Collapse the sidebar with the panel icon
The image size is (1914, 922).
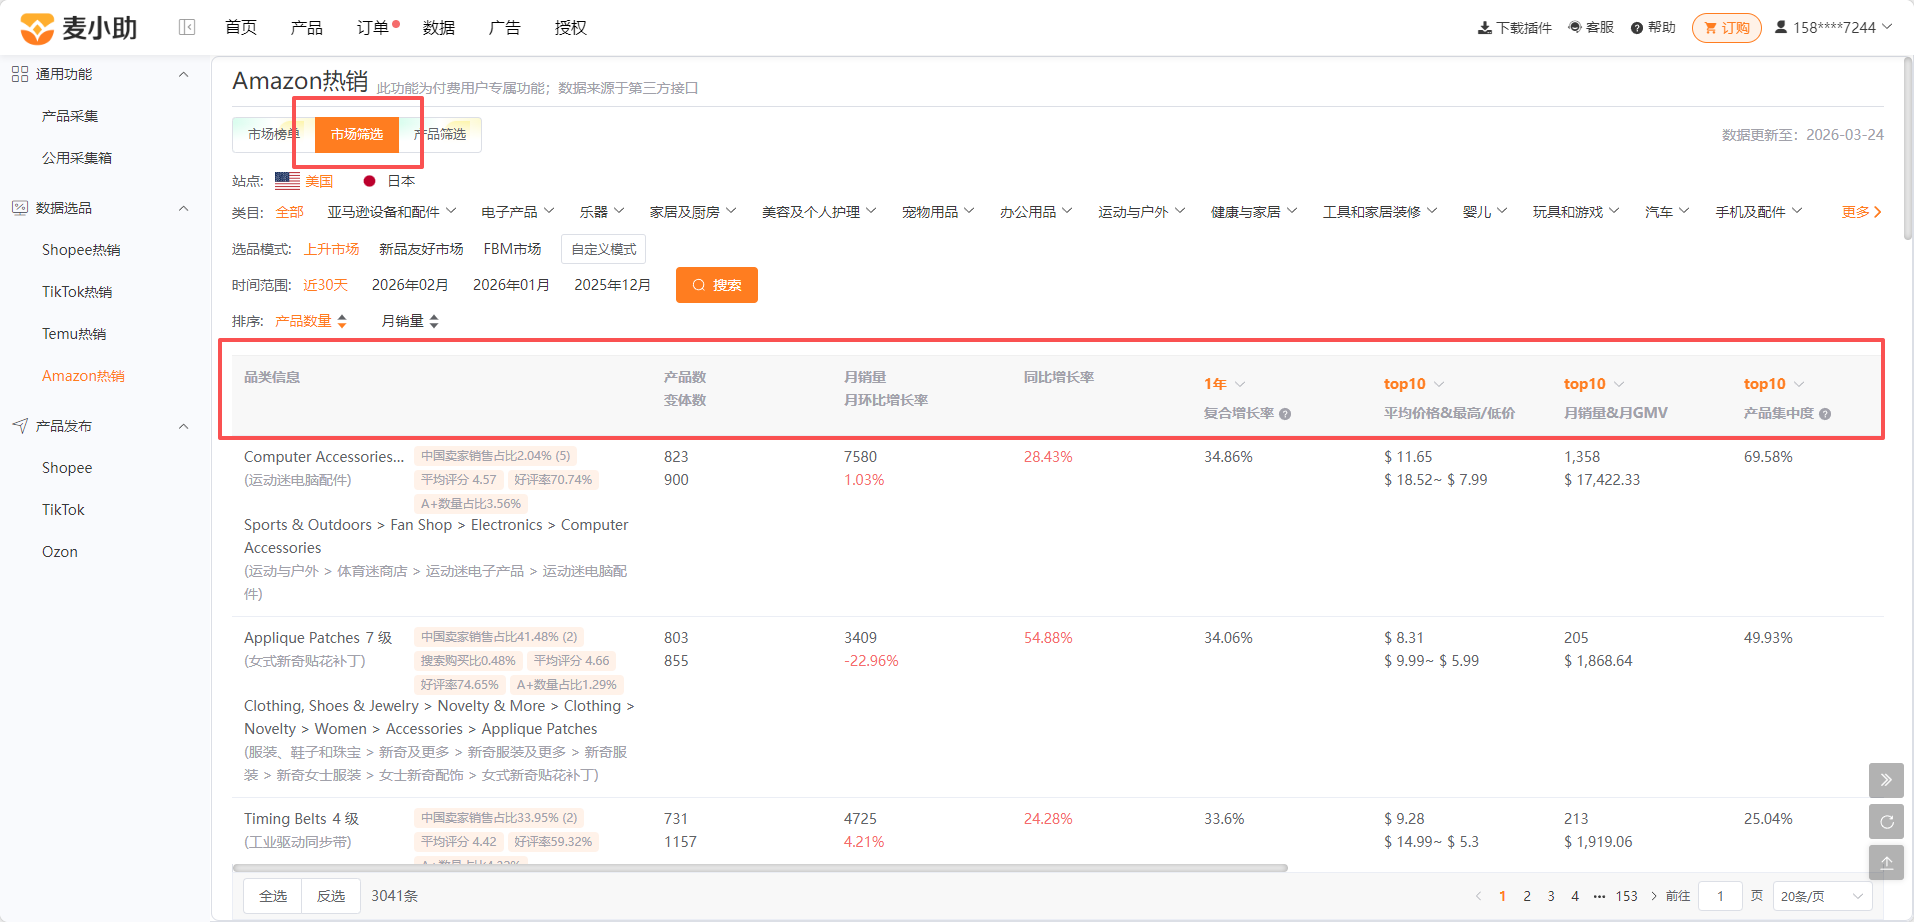pyautogui.click(x=187, y=27)
